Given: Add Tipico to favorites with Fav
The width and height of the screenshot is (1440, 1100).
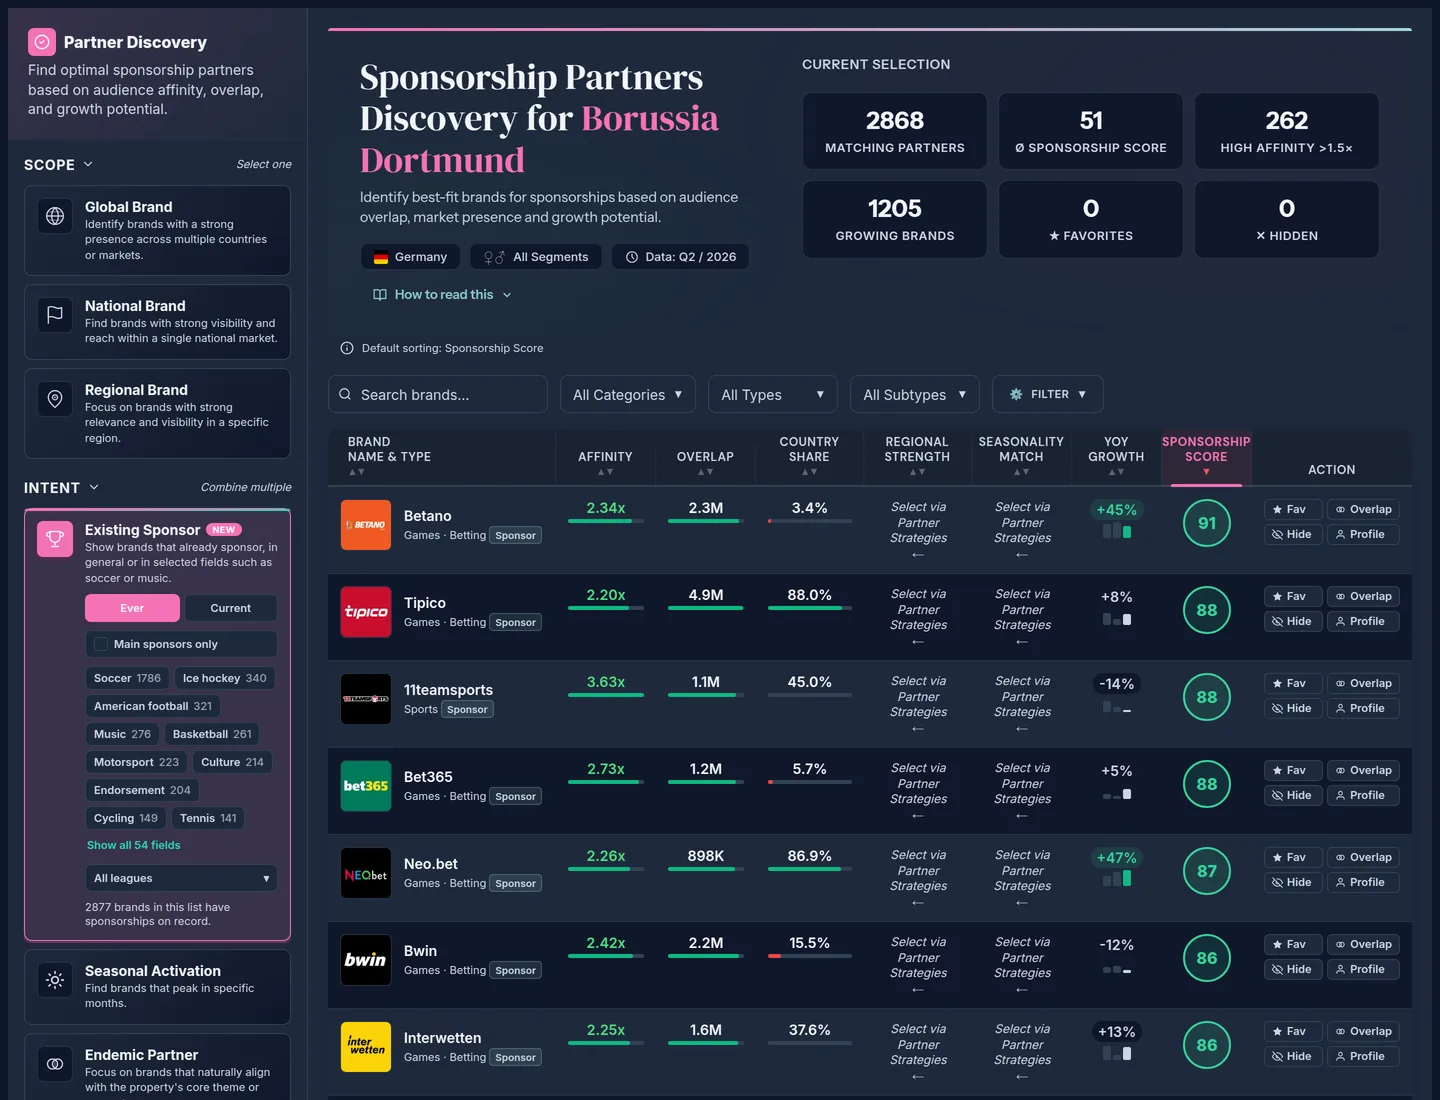Looking at the screenshot, I should (1292, 596).
